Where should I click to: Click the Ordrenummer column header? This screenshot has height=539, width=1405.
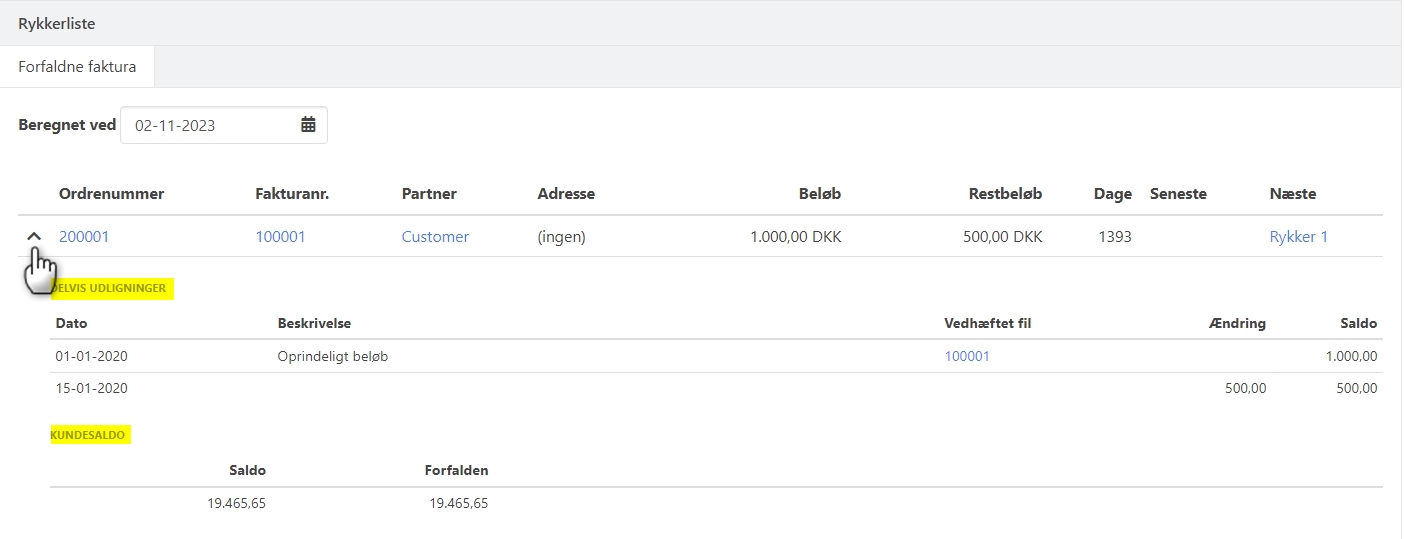click(111, 194)
